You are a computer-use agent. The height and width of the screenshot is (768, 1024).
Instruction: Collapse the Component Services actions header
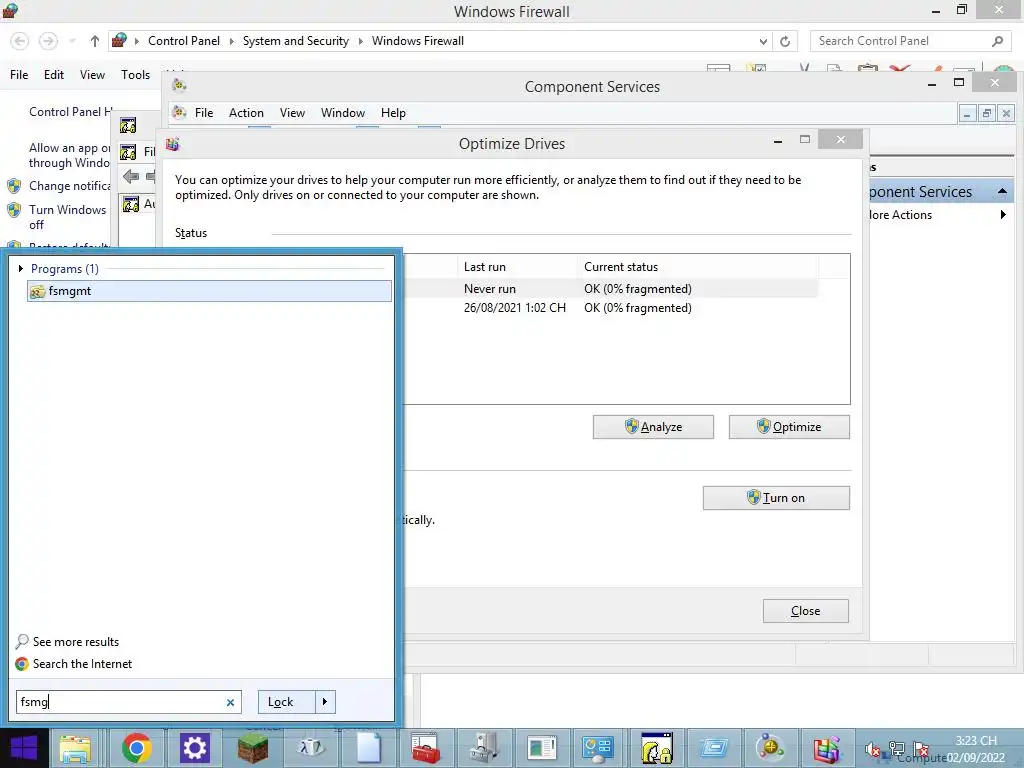1002,191
